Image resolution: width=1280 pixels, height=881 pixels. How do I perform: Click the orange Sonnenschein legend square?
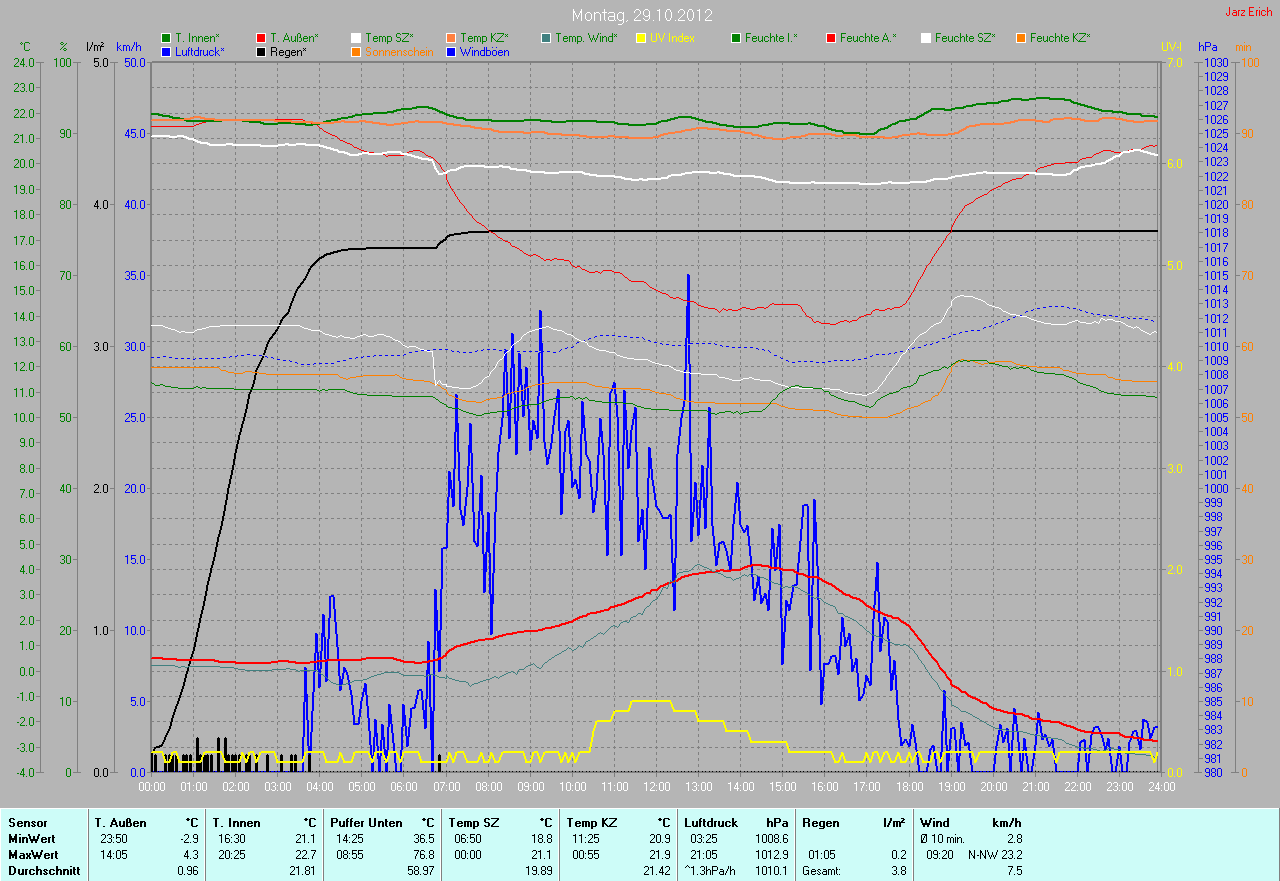click(x=356, y=51)
